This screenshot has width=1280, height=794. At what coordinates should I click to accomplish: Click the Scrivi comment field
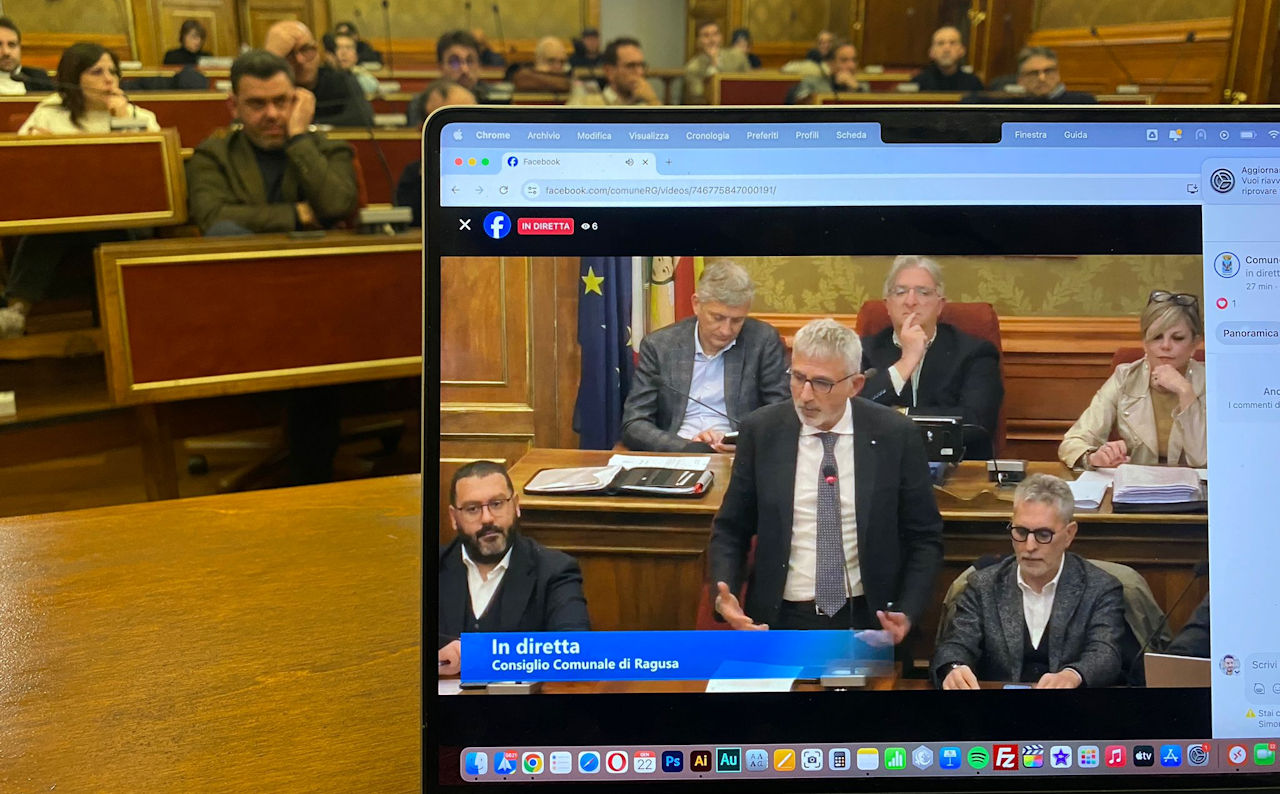(1263, 665)
